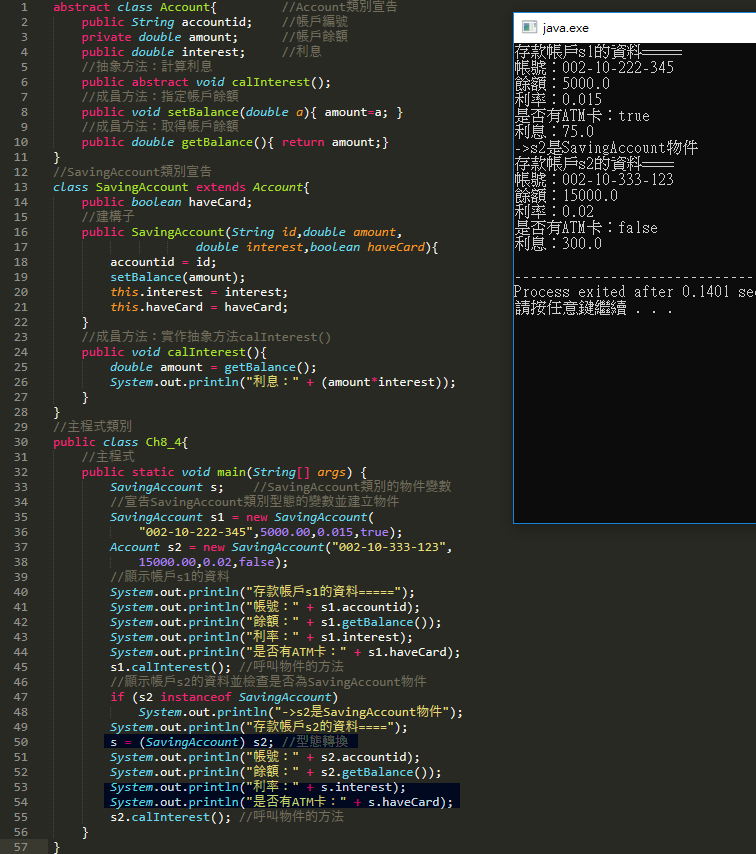Click line number 31 in the gutter
The height and width of the screenshot is (854, 756).
point(21,457)
